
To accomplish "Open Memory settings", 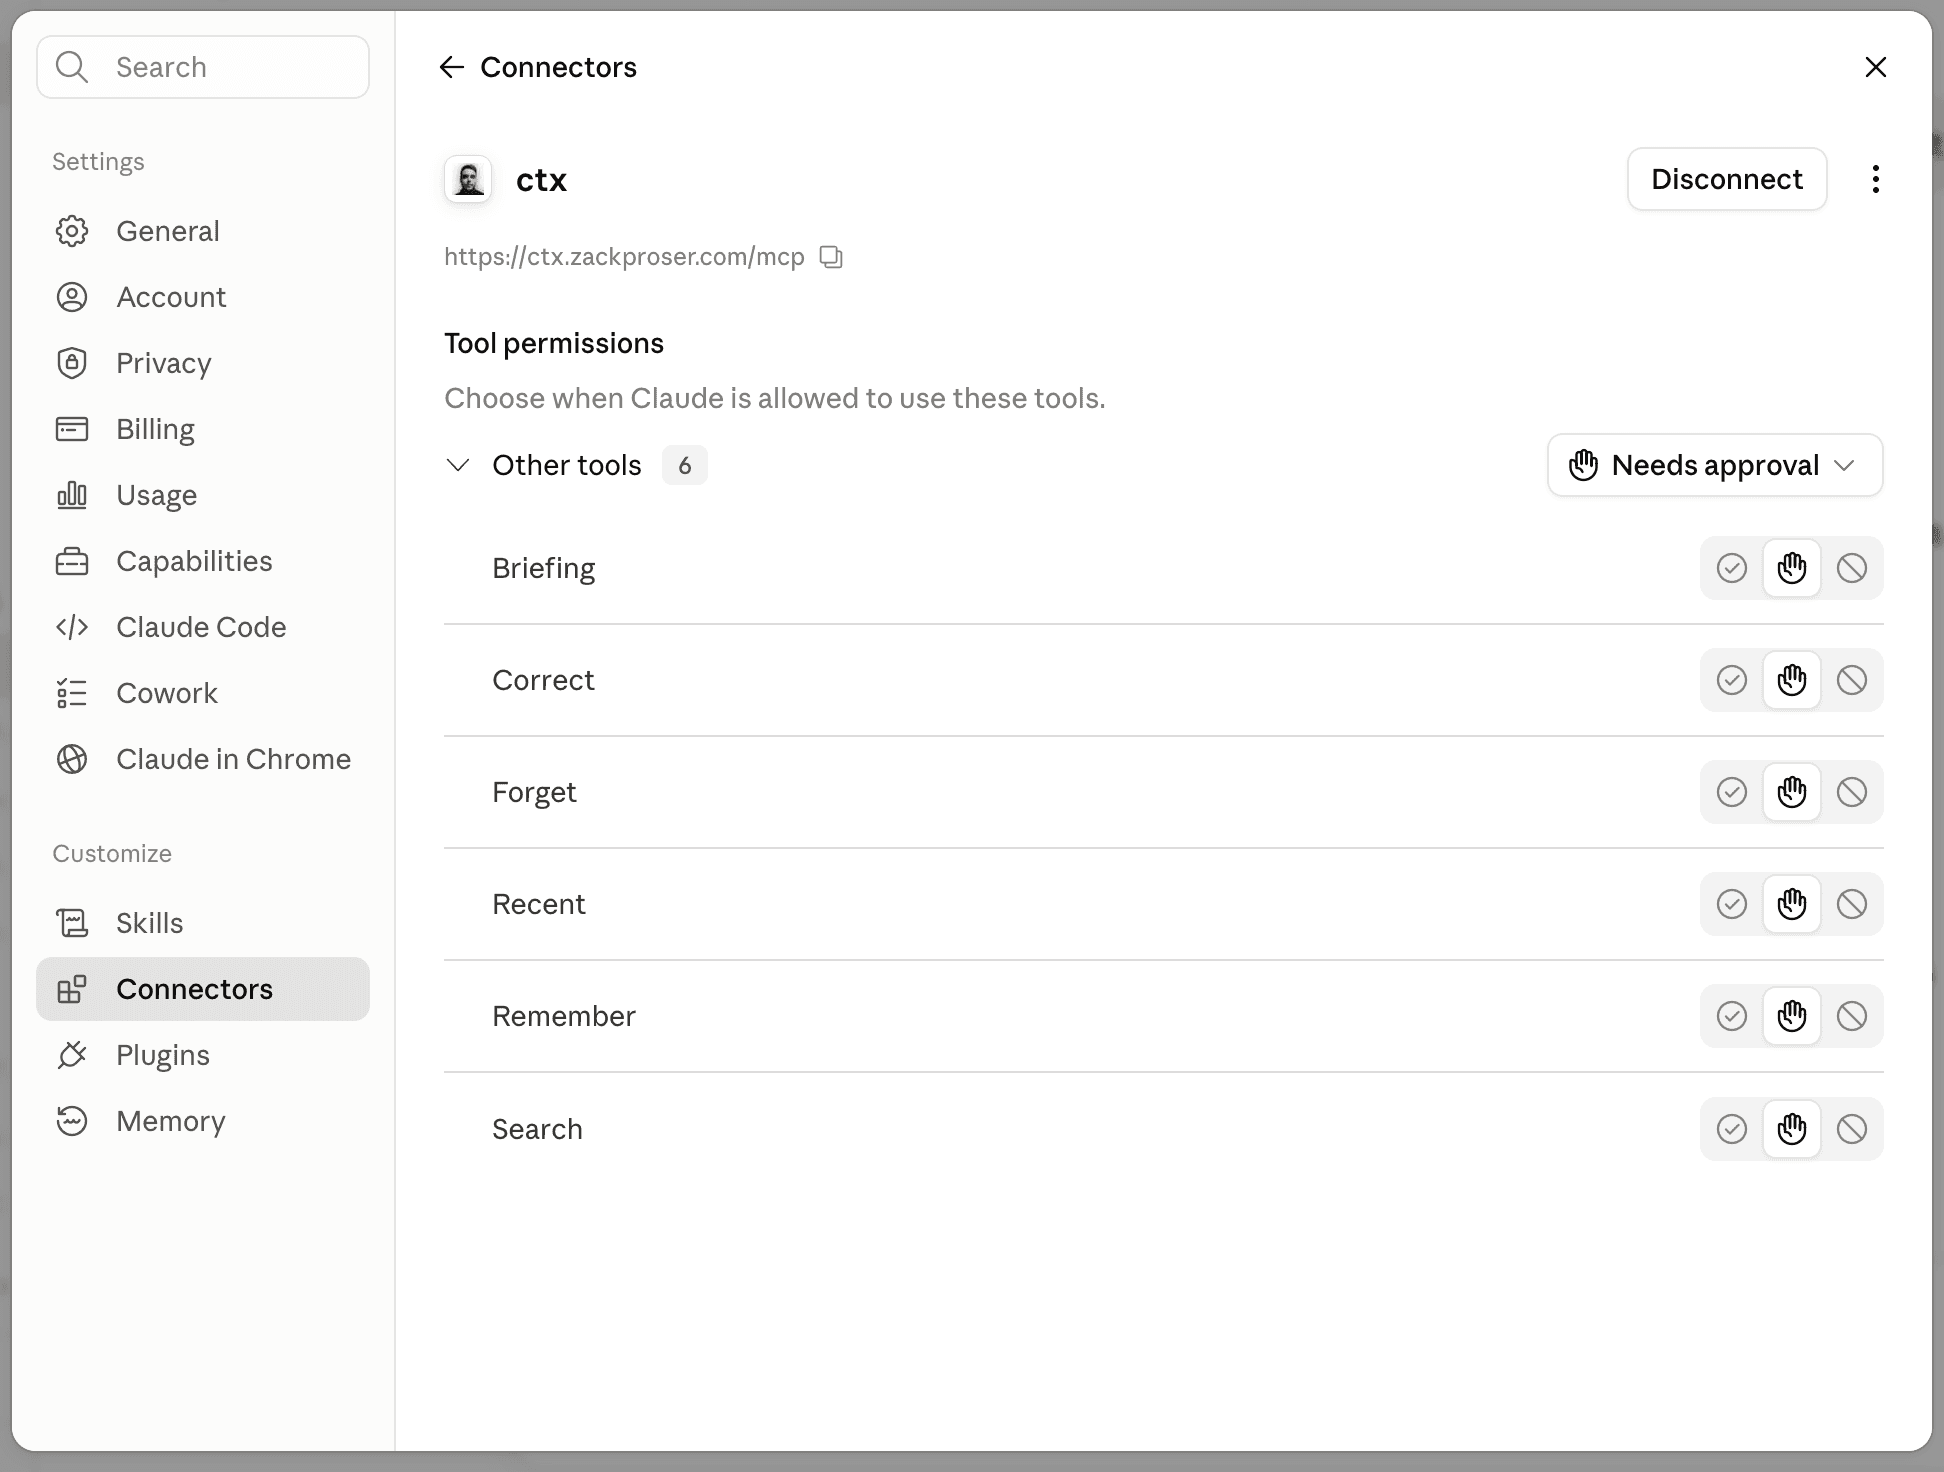I will pyautogui.click(x=203, y=1121).
